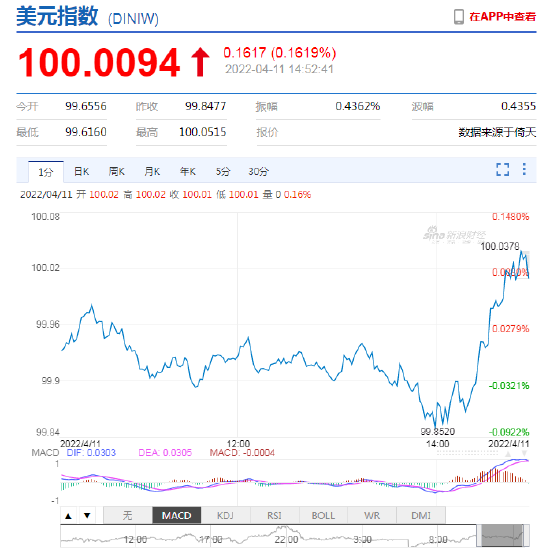
Task: Select the RSI indicator button
Action: coord(274,515)
